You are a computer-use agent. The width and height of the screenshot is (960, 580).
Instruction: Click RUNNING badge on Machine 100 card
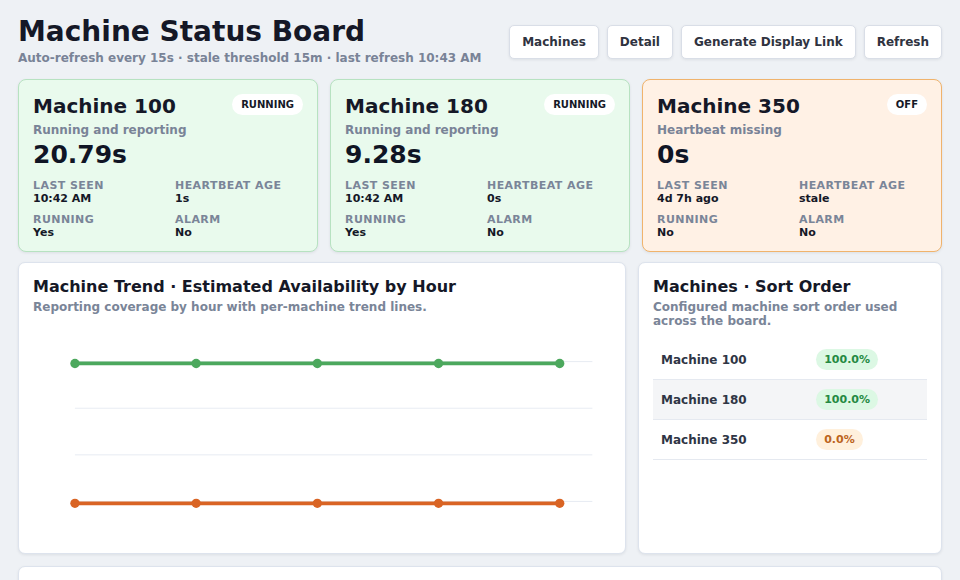[268, 104]
